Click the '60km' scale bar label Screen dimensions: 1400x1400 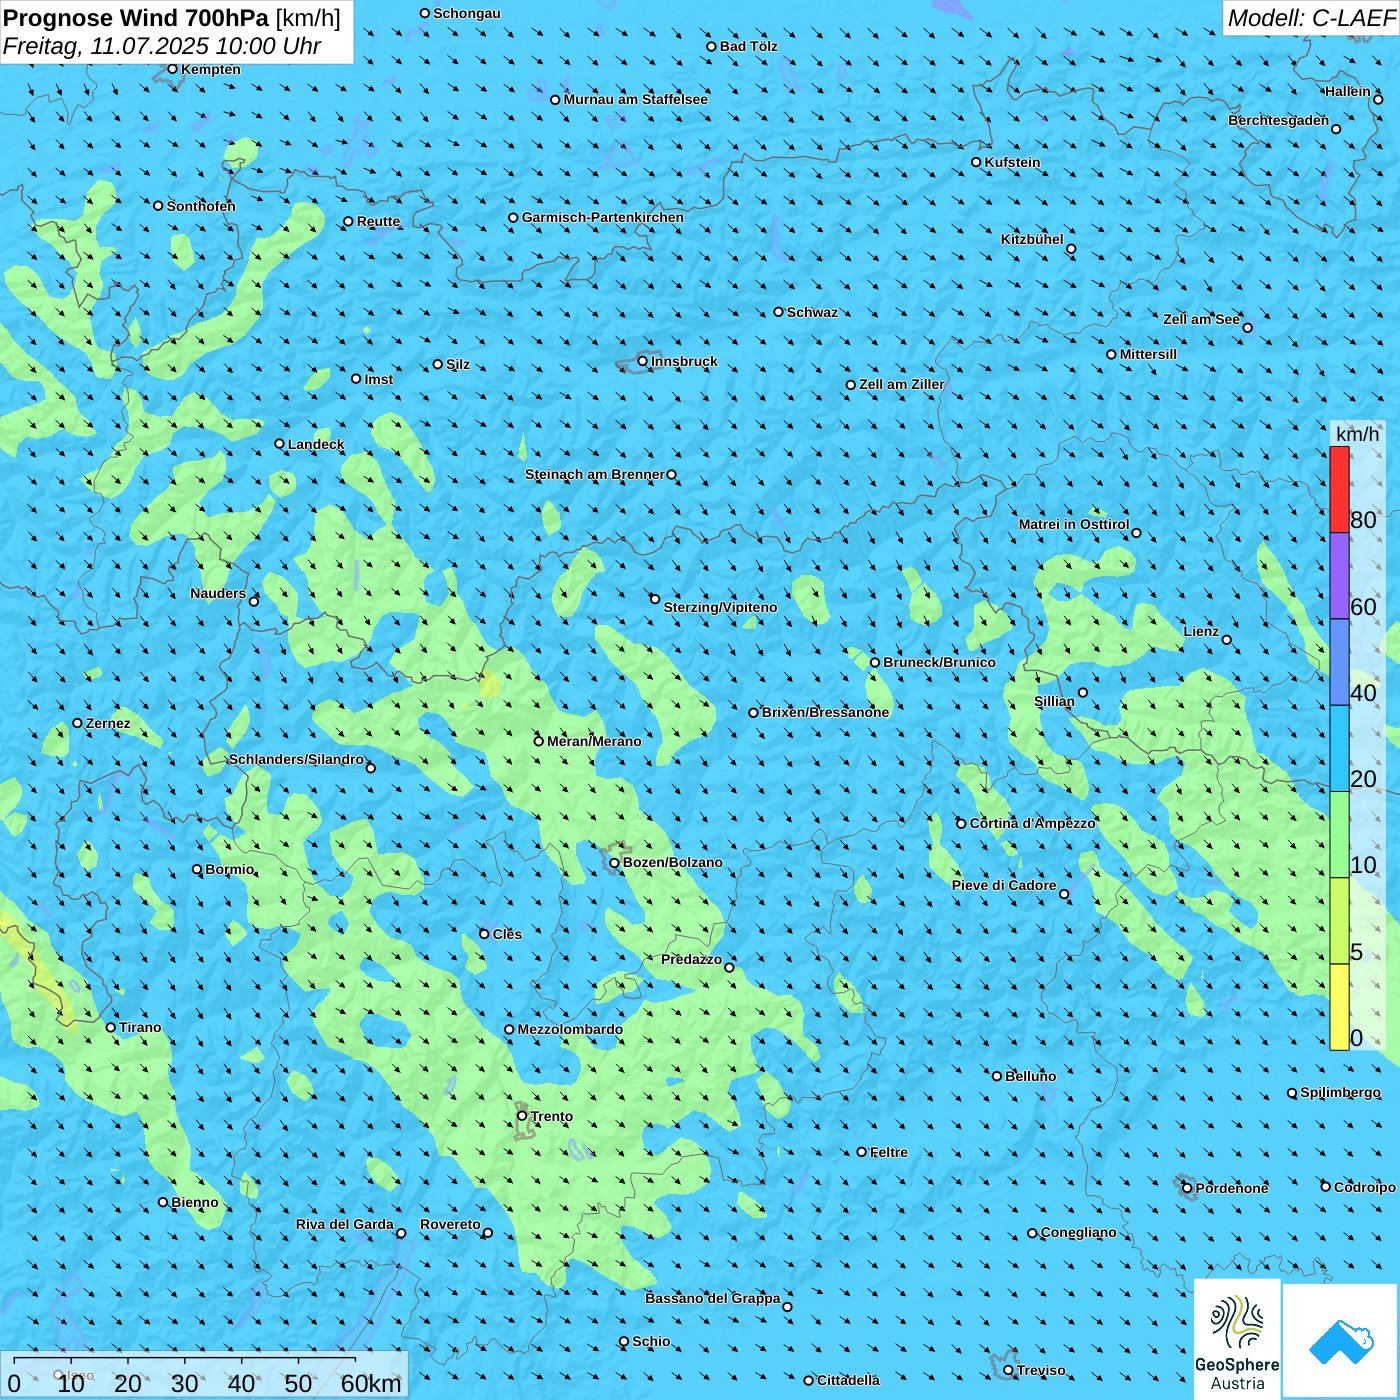(x=371, y=1383)
